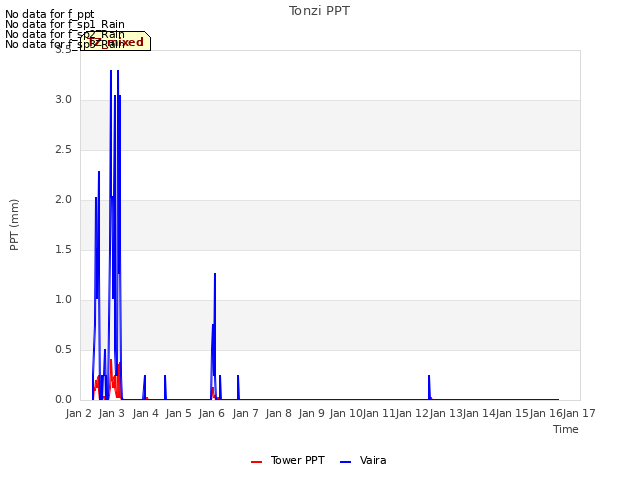Click the TZ_mixed annotation label
The width and height of the screenshot is (640, 480).
click(x=116, y=42)
